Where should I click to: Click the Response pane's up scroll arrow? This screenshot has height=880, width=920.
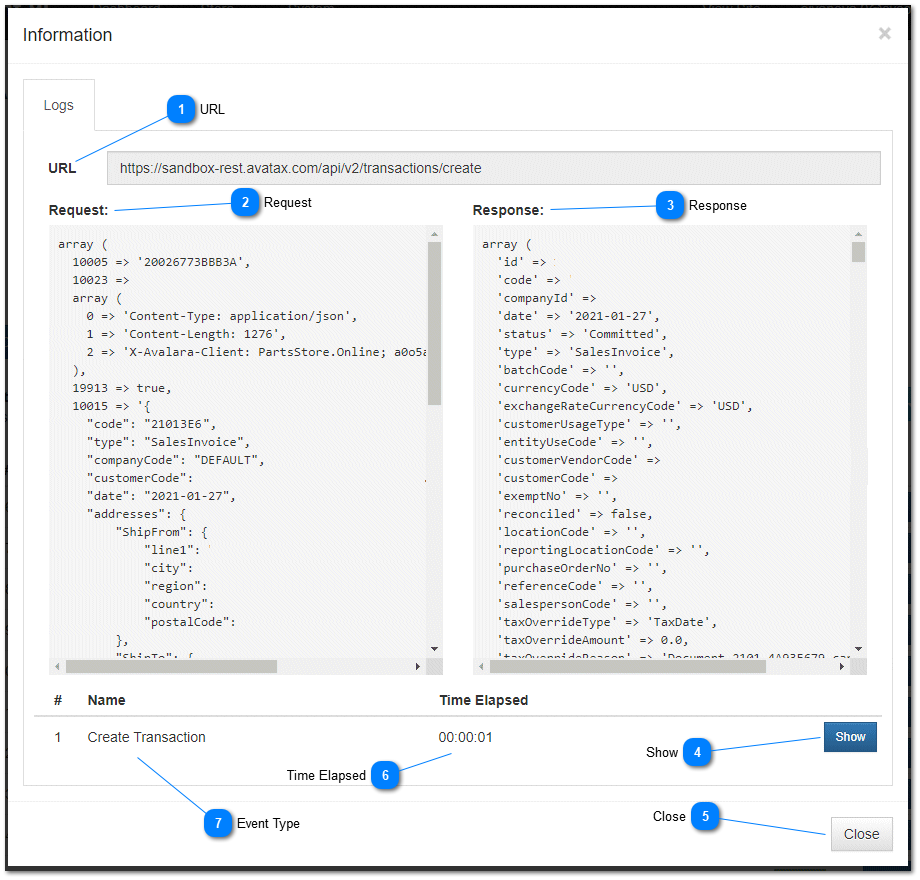click(x=858, y=234)
